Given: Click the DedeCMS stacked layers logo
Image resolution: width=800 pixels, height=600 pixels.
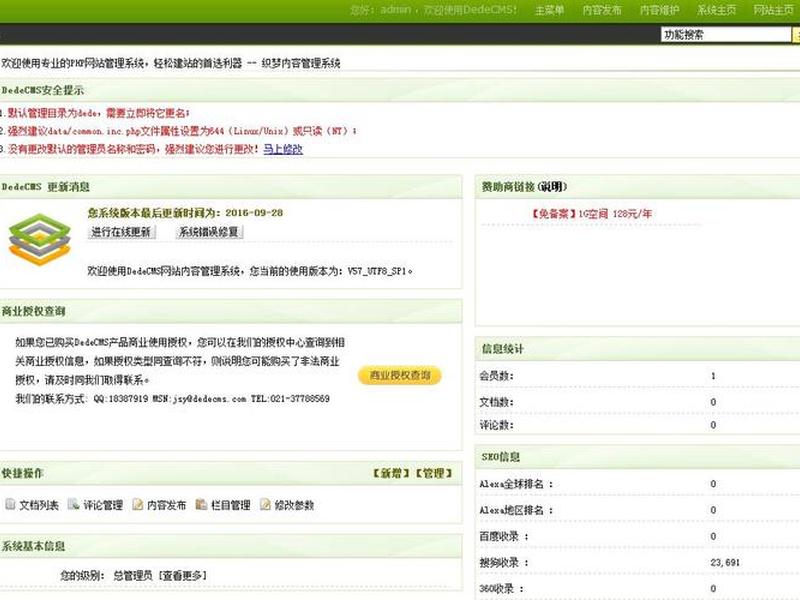Looking at the screenshot, I should [x=39, y=240].
